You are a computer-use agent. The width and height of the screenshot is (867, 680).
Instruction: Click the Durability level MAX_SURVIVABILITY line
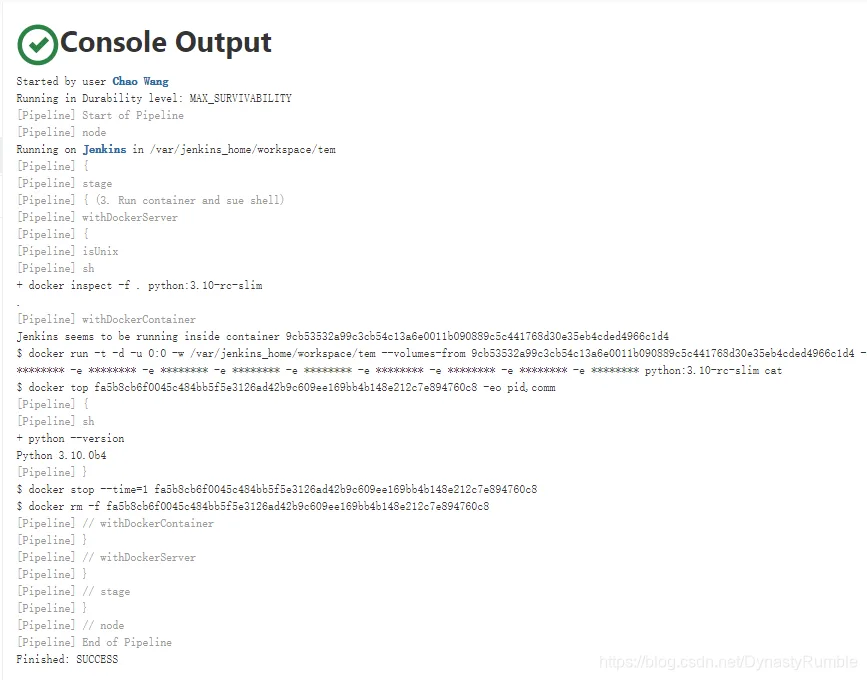154,98
